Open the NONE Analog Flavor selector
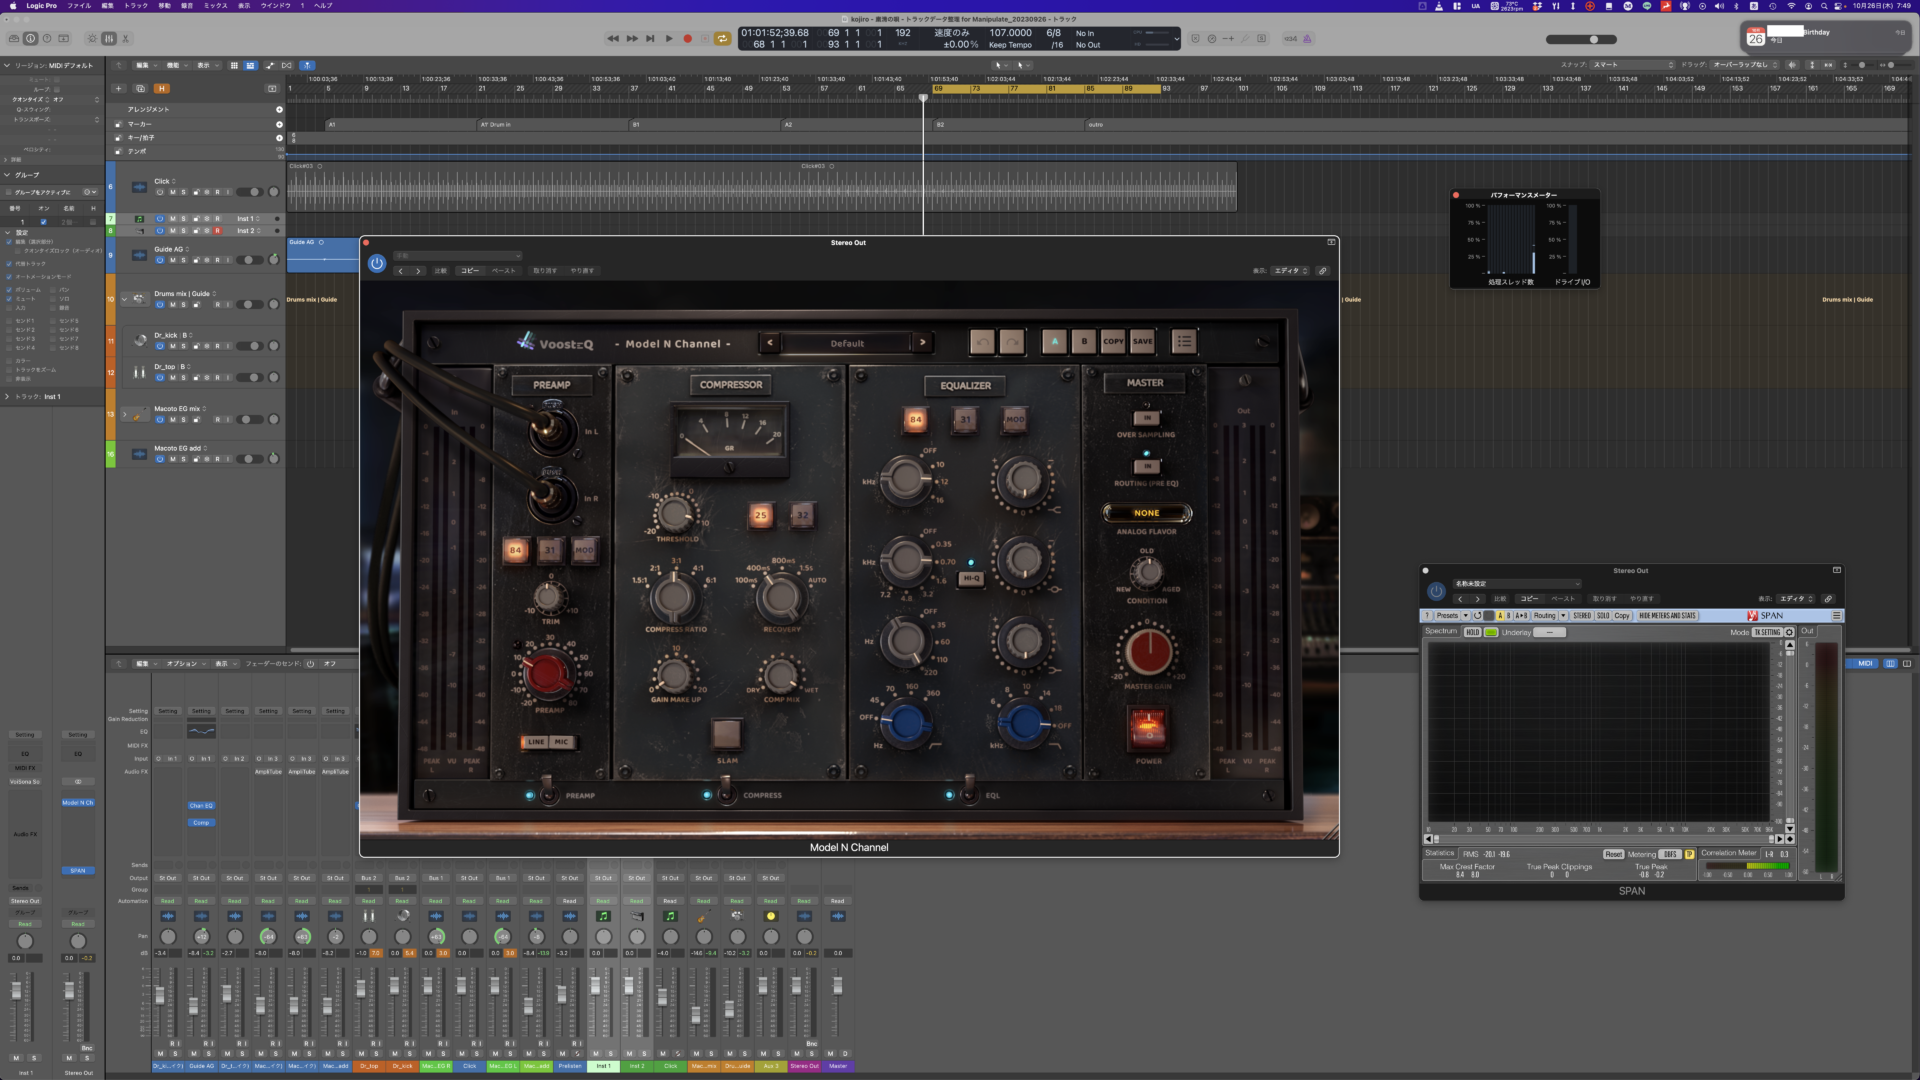This screenshot has width=1920, height=1080. pos(1147,513)
